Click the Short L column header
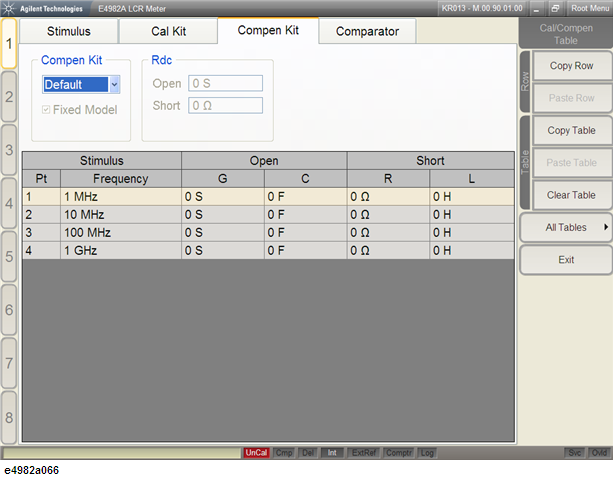 [472, 179]
